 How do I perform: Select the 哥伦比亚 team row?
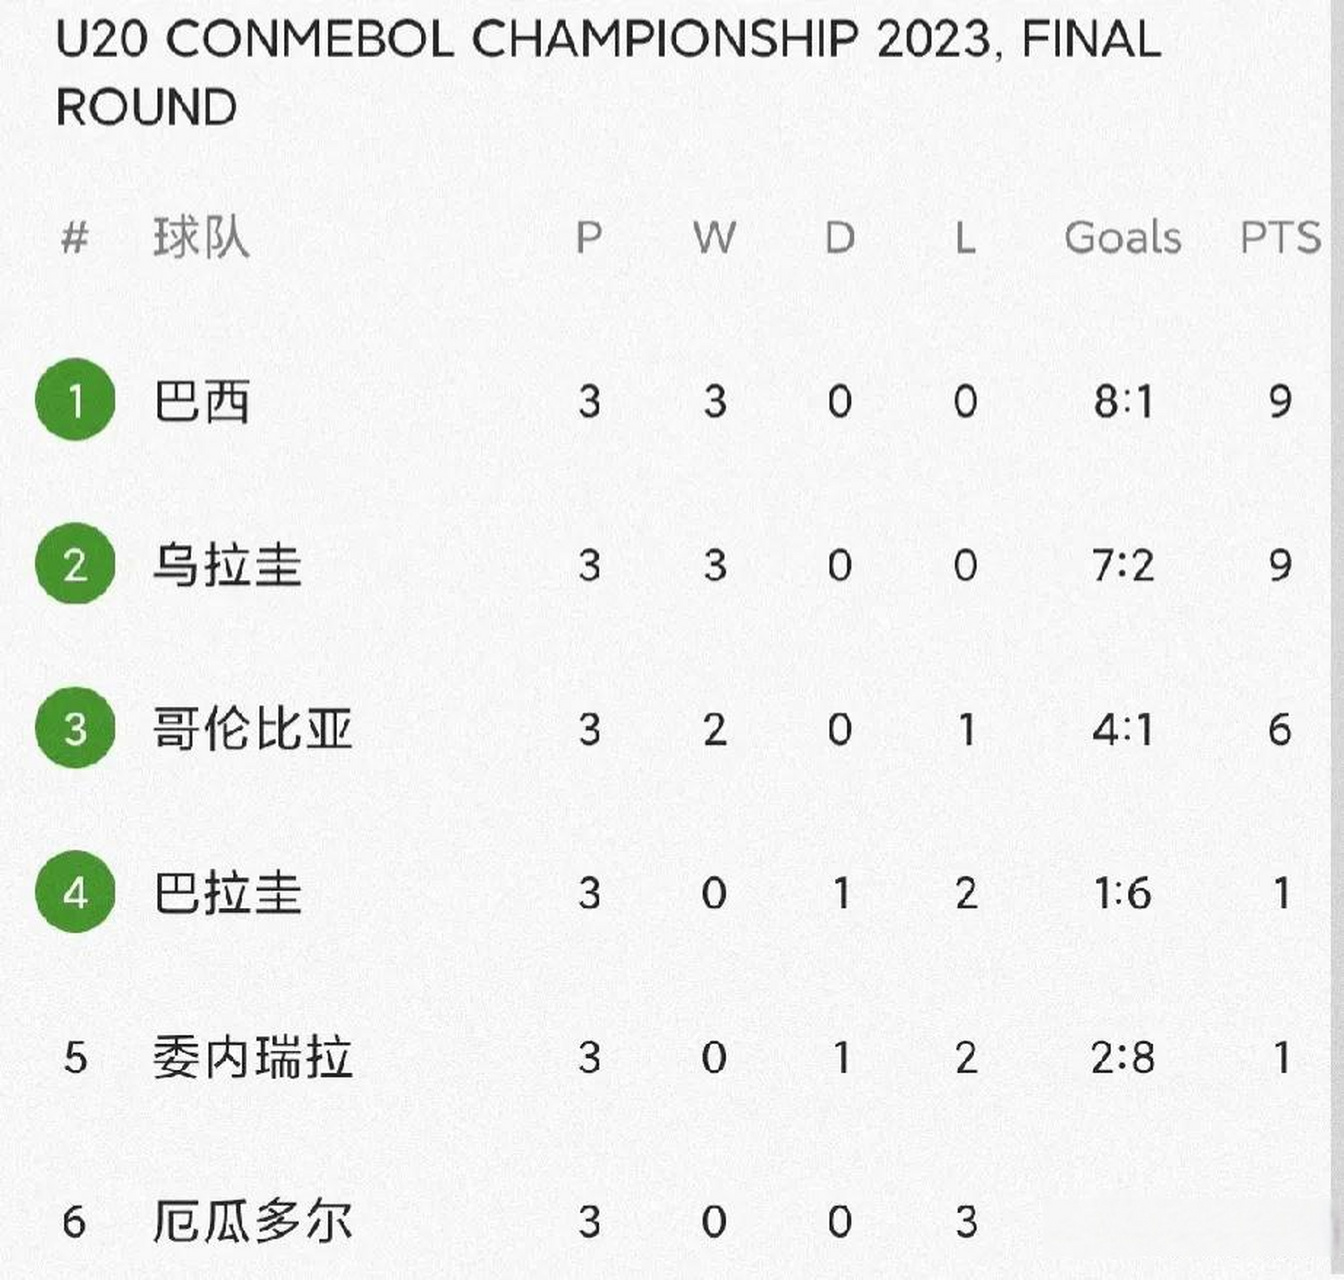click(x=252, y=729)
